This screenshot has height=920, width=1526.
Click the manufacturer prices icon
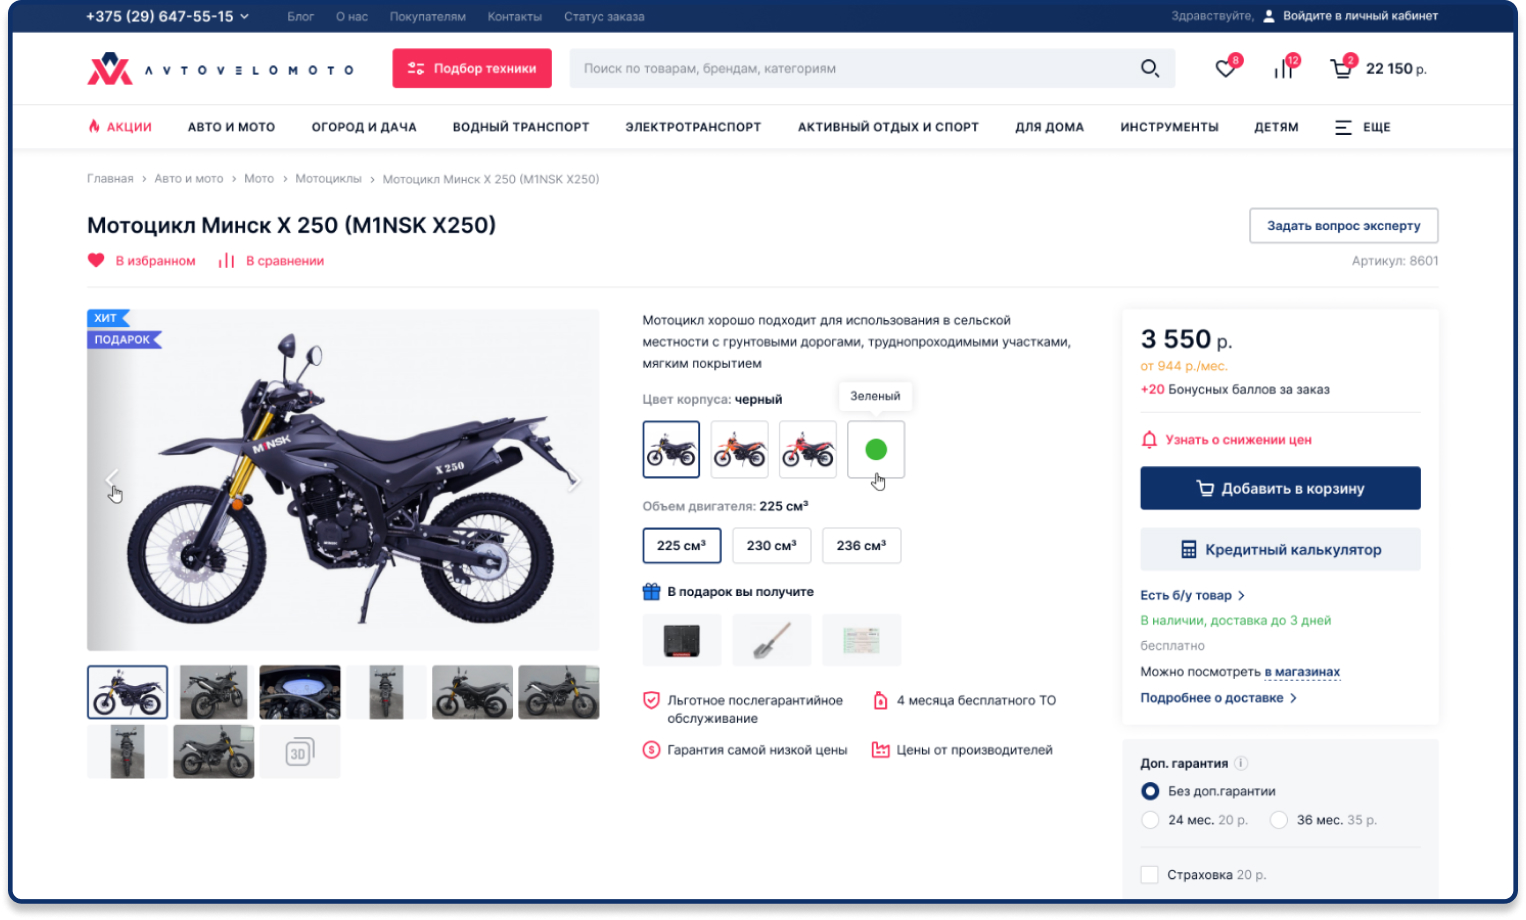click(x=880, y=750)
